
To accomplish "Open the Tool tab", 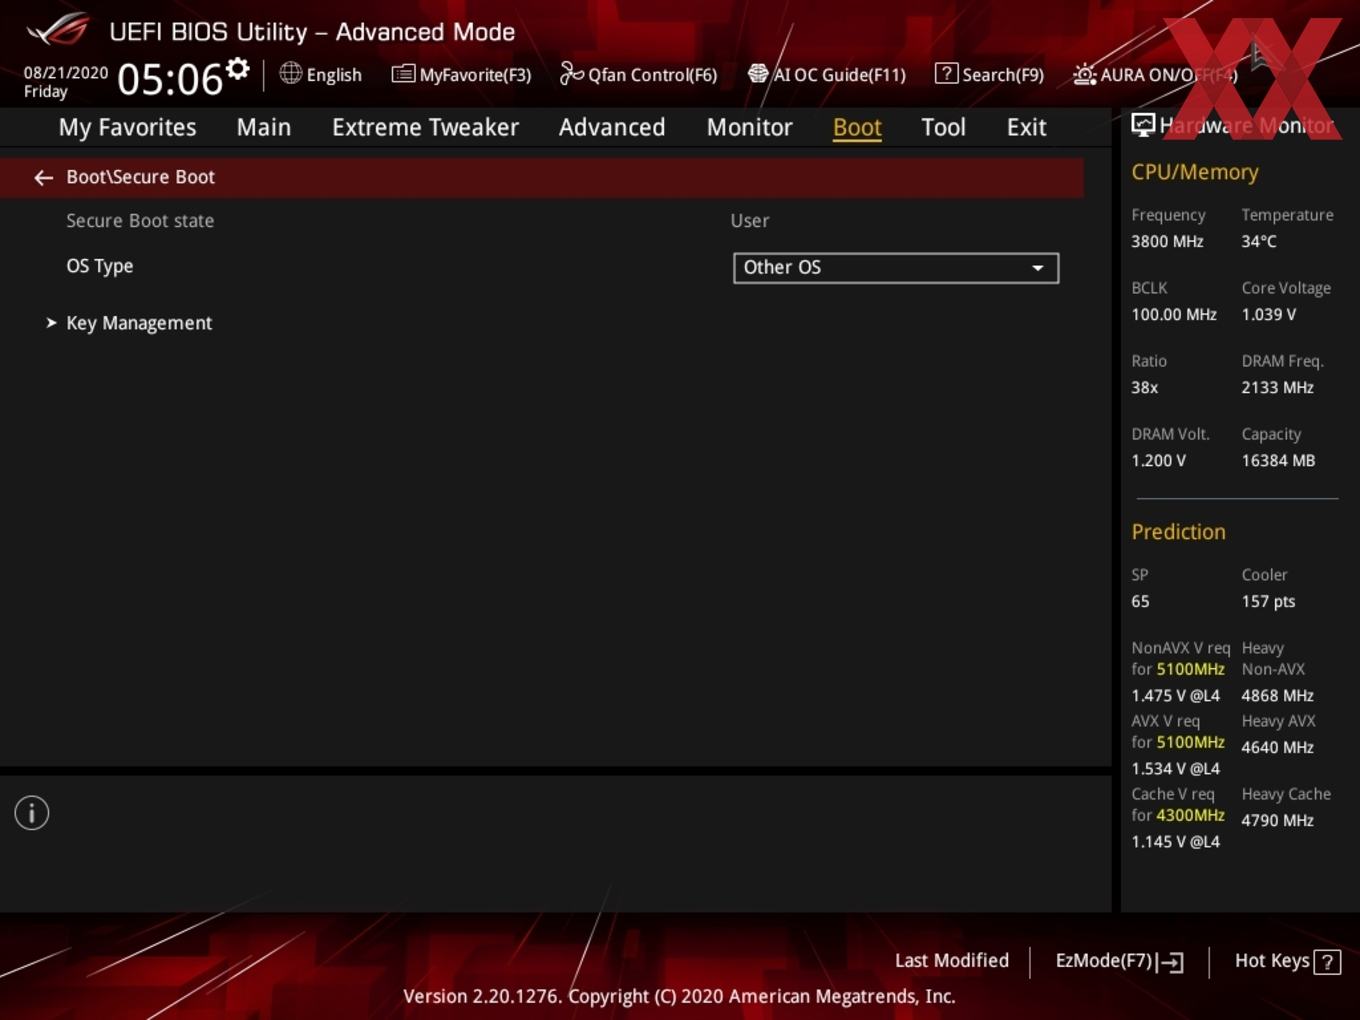I will tap(943, 128).
